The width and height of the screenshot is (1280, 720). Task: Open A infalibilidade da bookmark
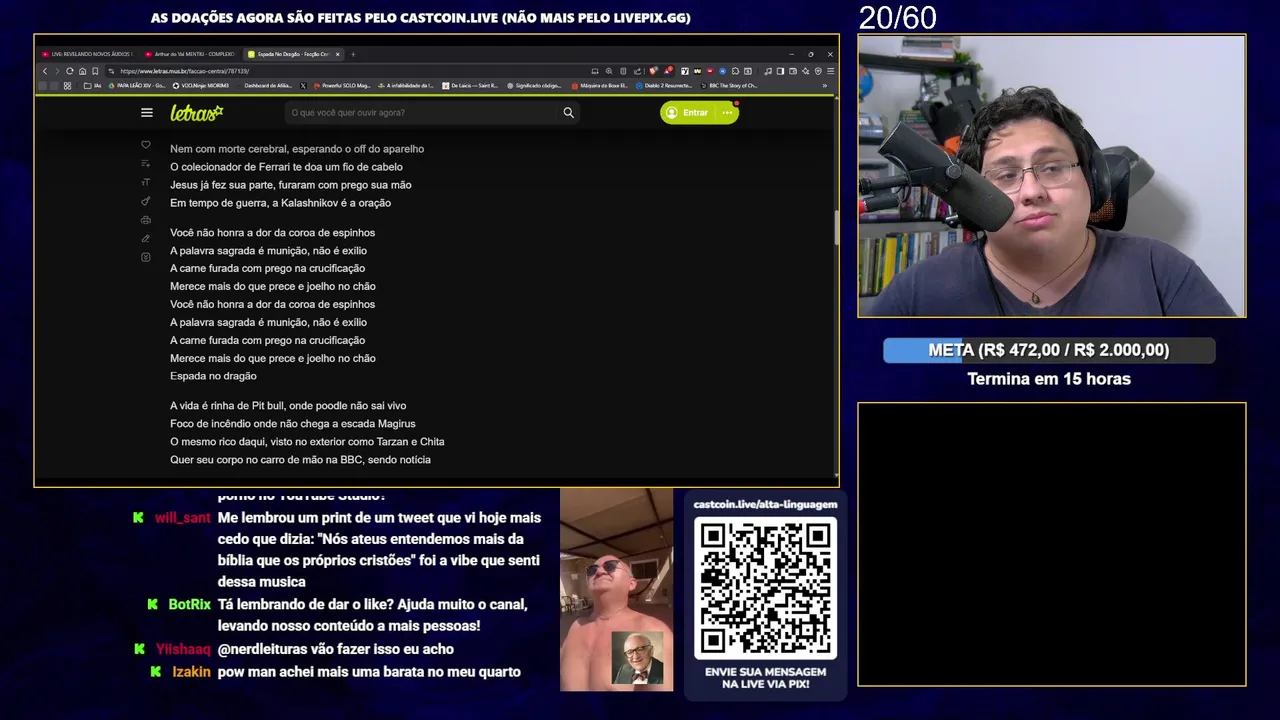[x=406, y=86]
